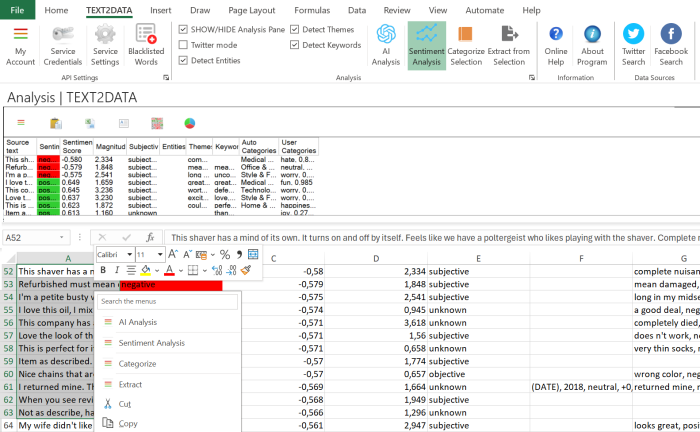This screenshot has width=700, height=432.
Task: Click the merge and center icon
Action: click(x=253, y=254)
